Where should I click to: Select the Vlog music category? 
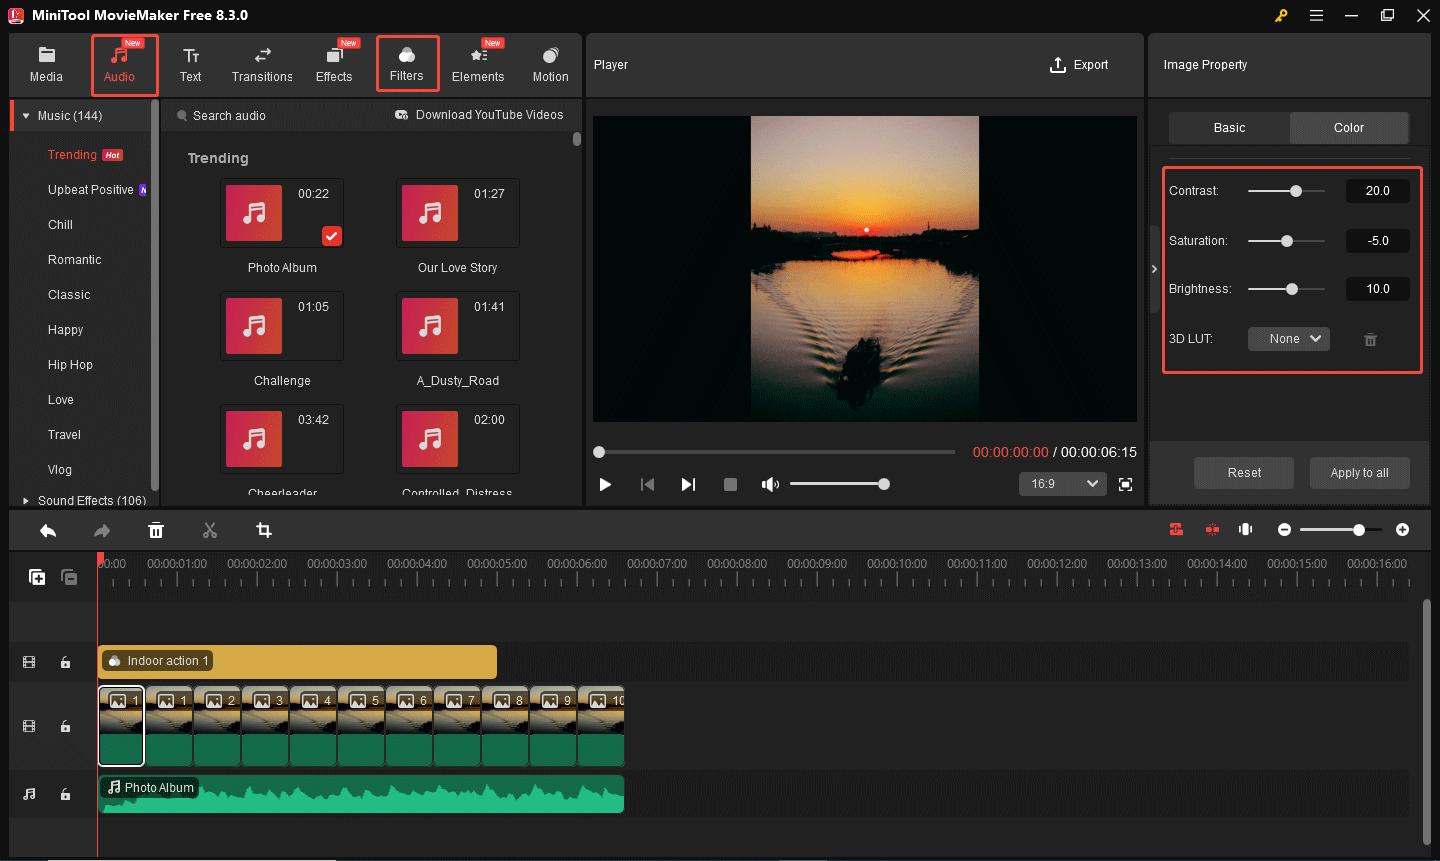coord(60,470)
